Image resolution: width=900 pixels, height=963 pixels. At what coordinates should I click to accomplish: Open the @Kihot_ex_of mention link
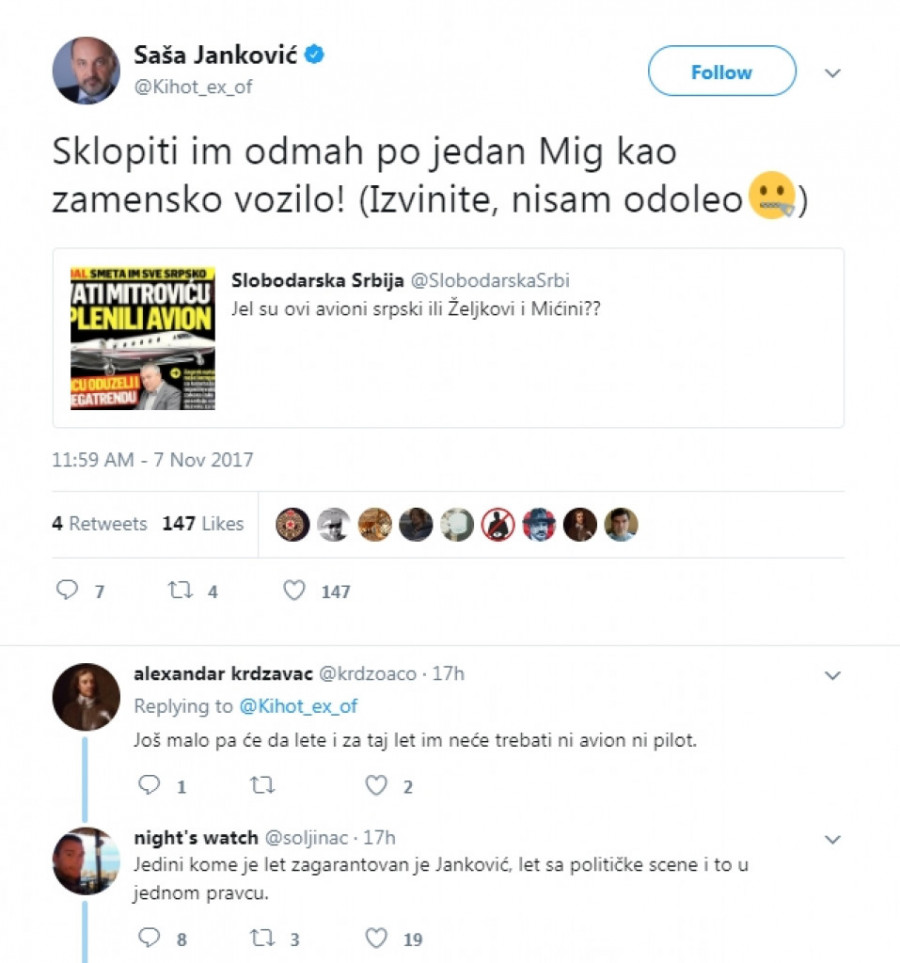point(298,706)
